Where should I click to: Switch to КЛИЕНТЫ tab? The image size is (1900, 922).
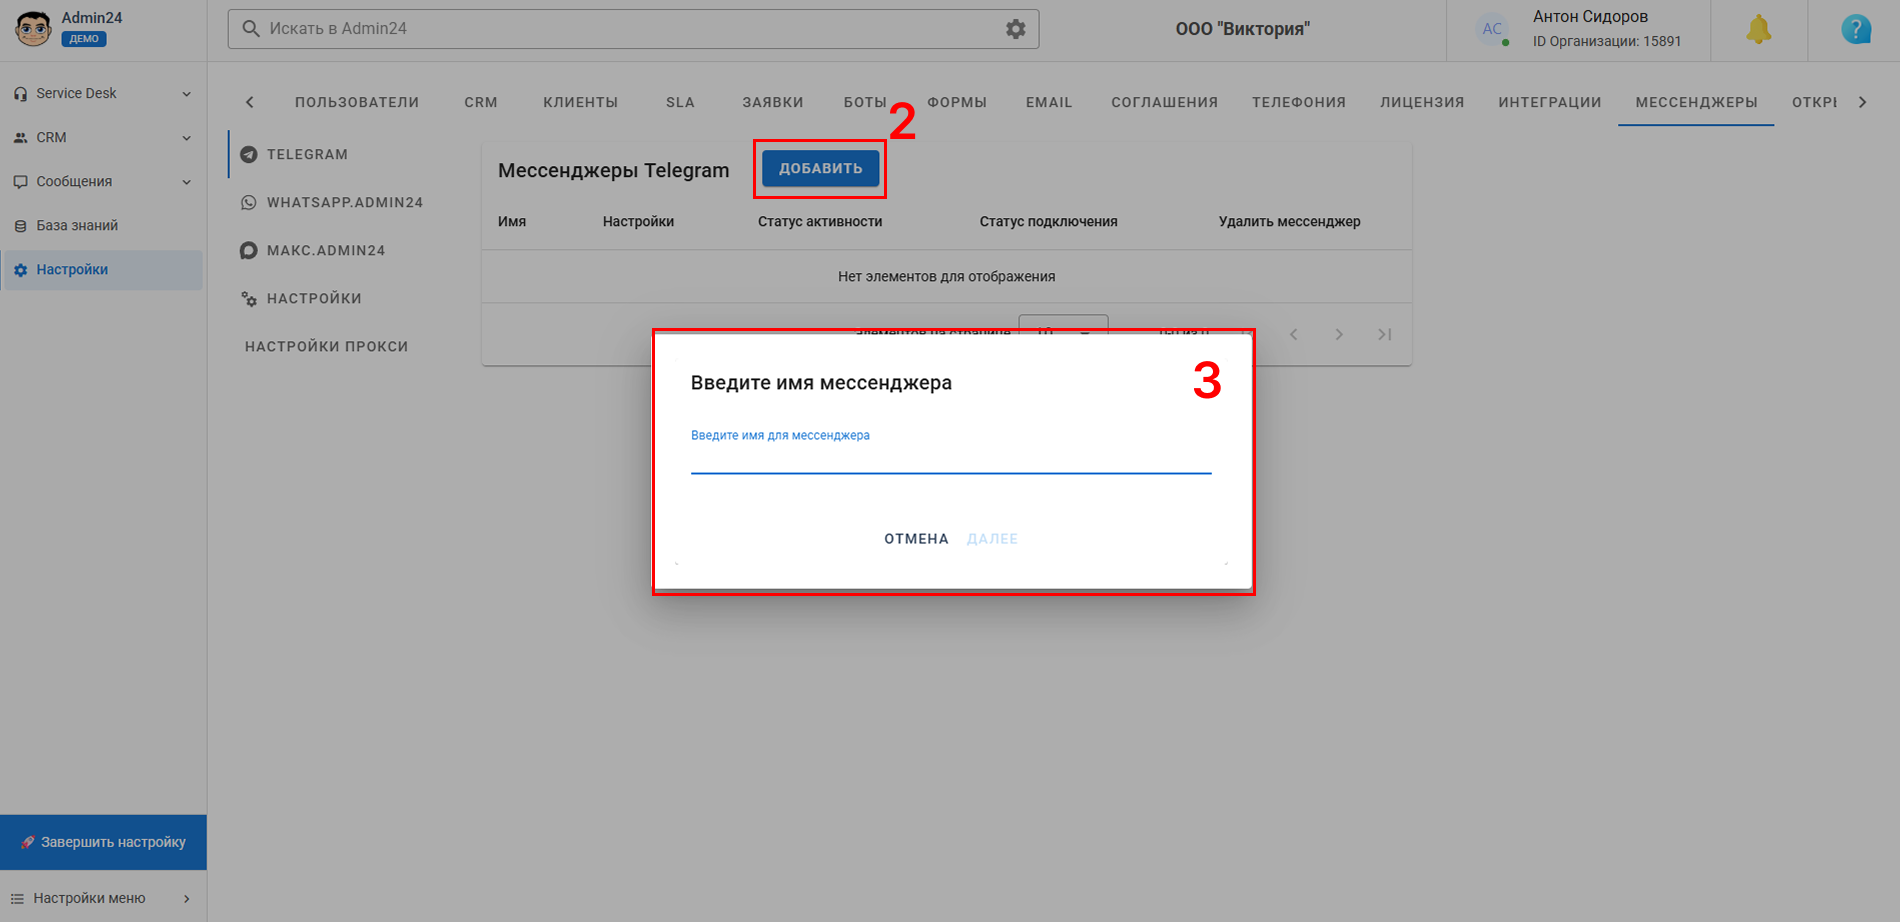click(581, 102)
